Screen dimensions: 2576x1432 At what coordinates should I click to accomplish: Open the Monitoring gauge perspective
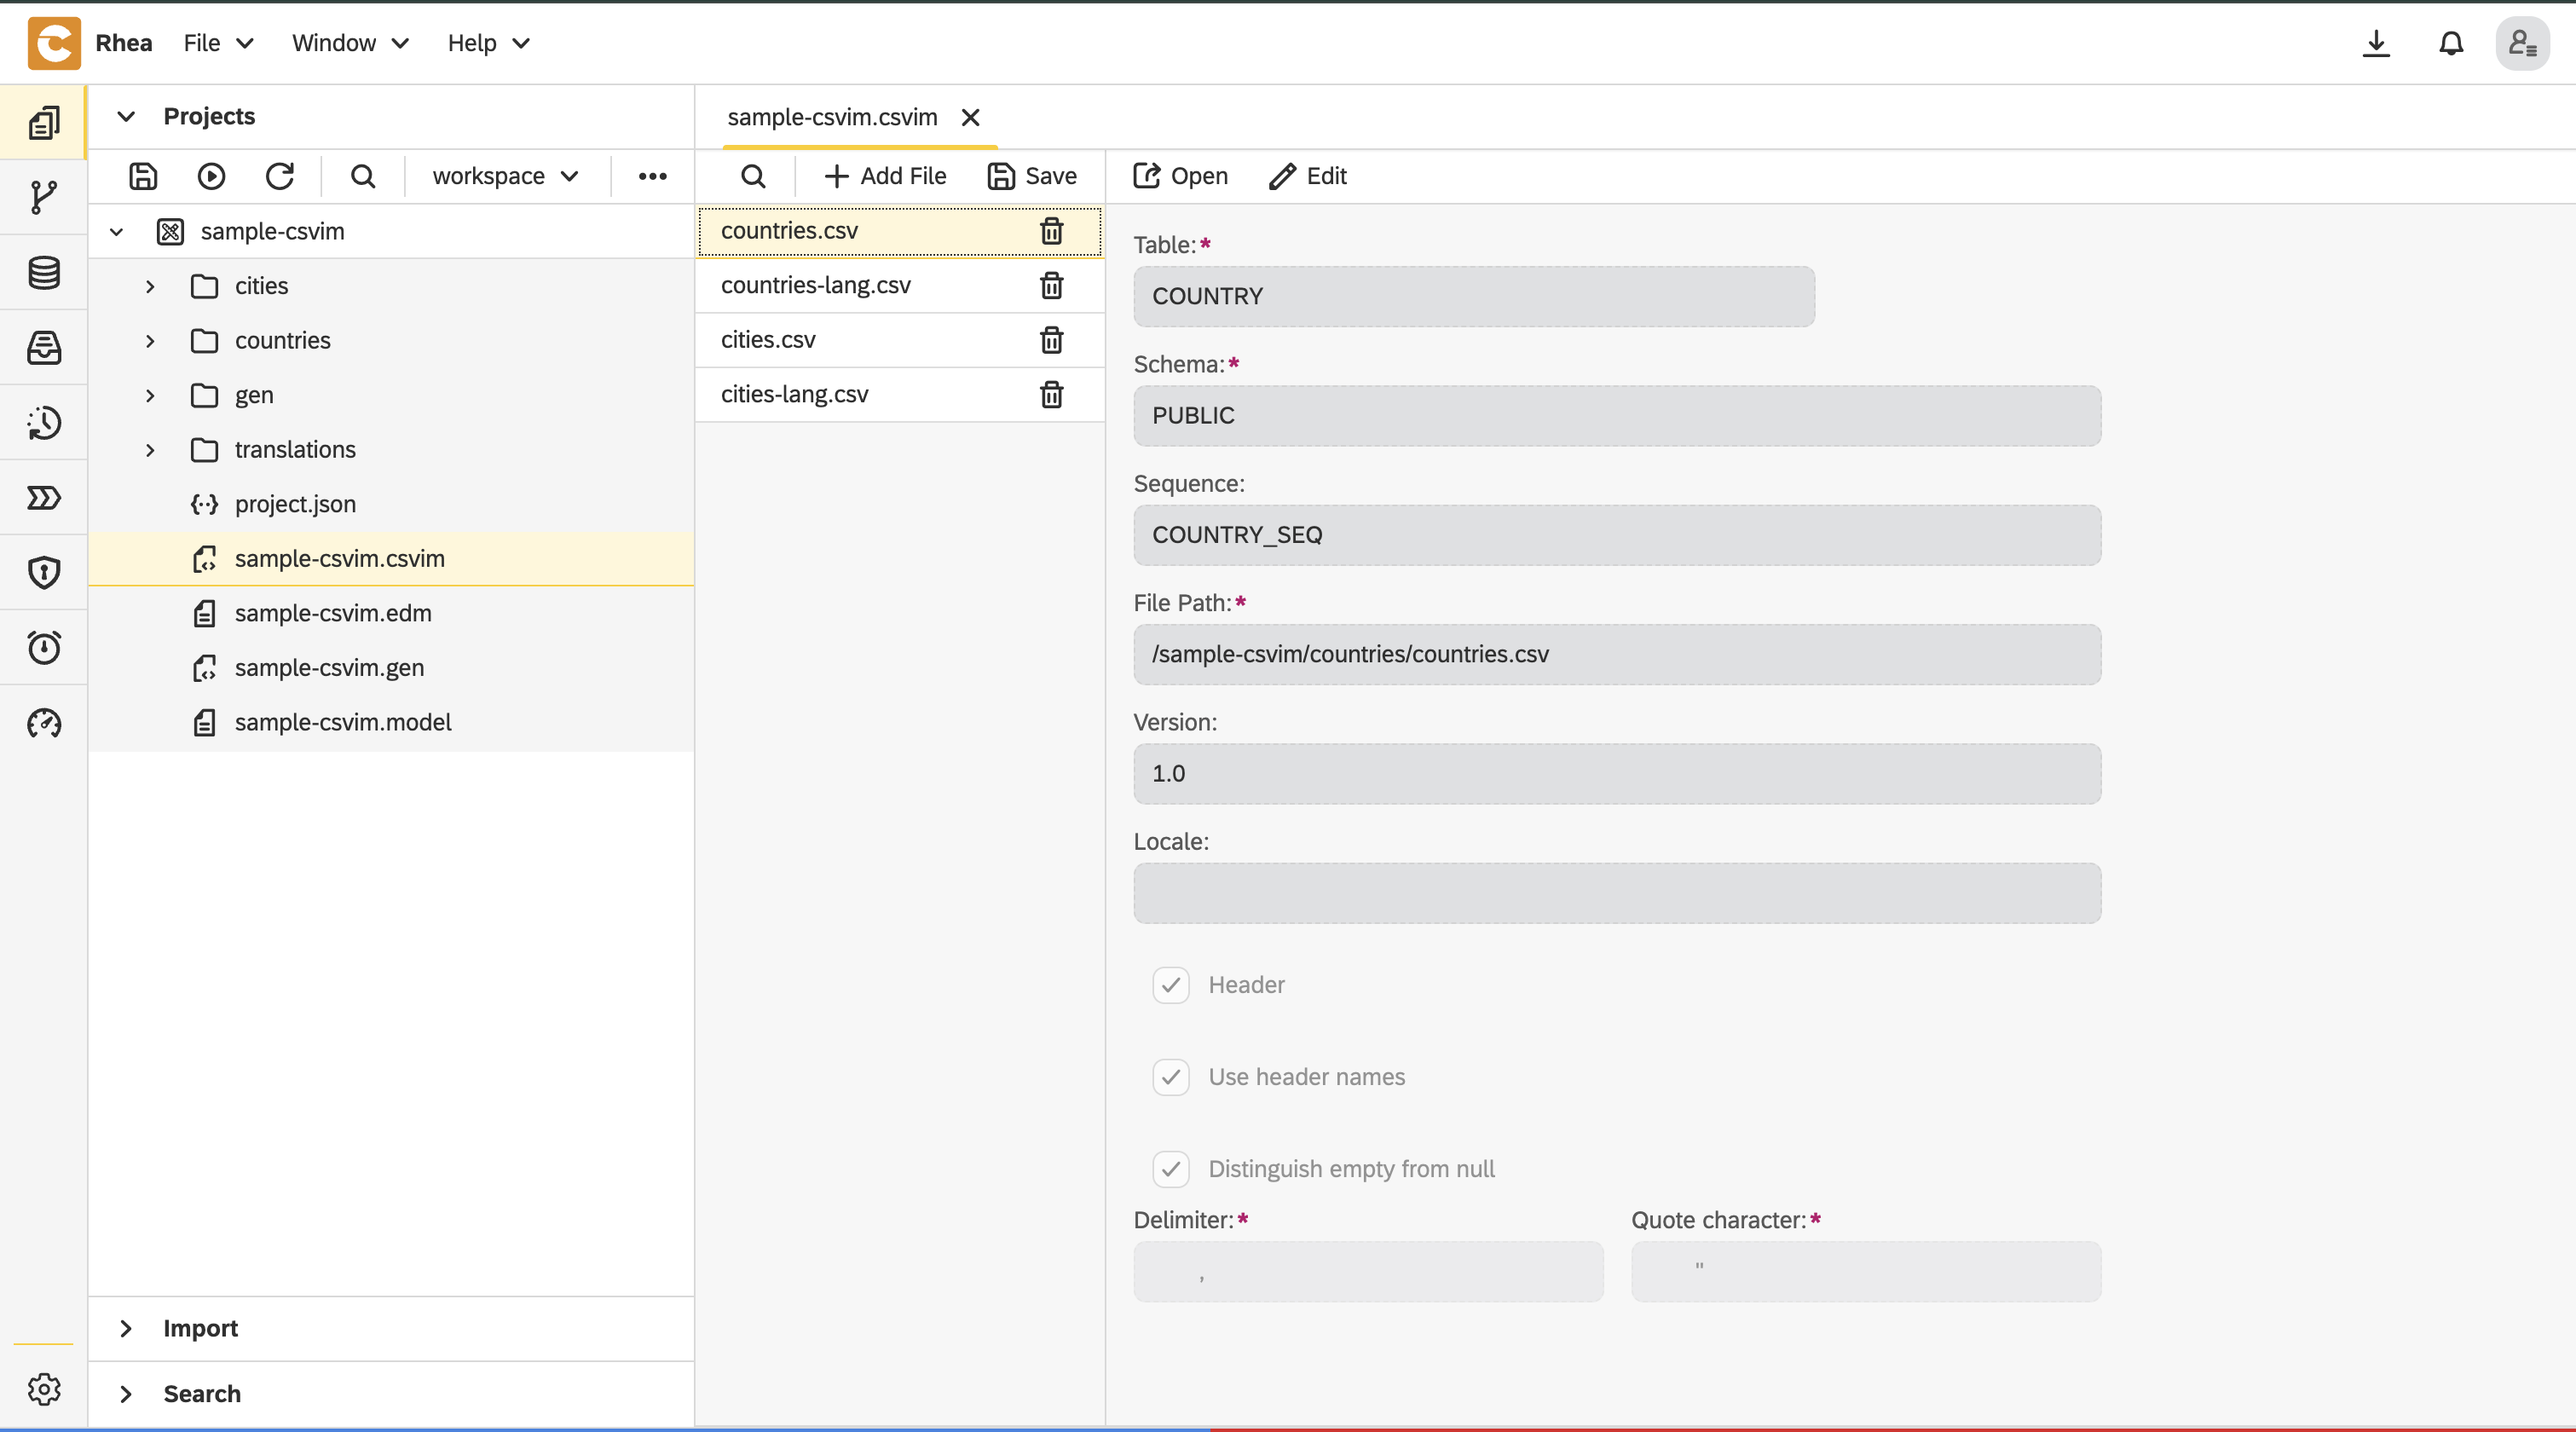point(44,722)
